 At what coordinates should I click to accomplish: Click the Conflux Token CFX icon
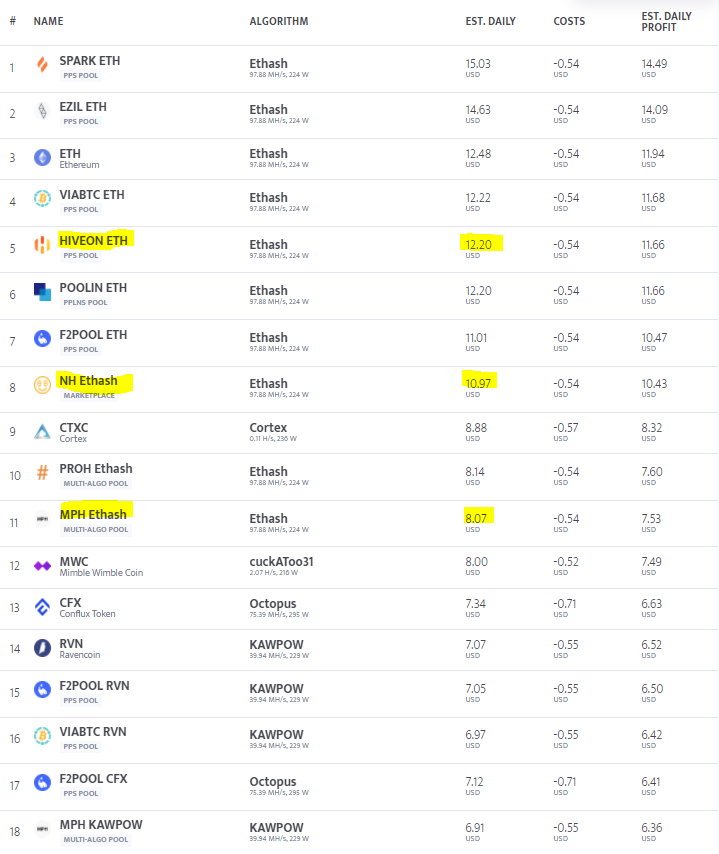point(42,606)
